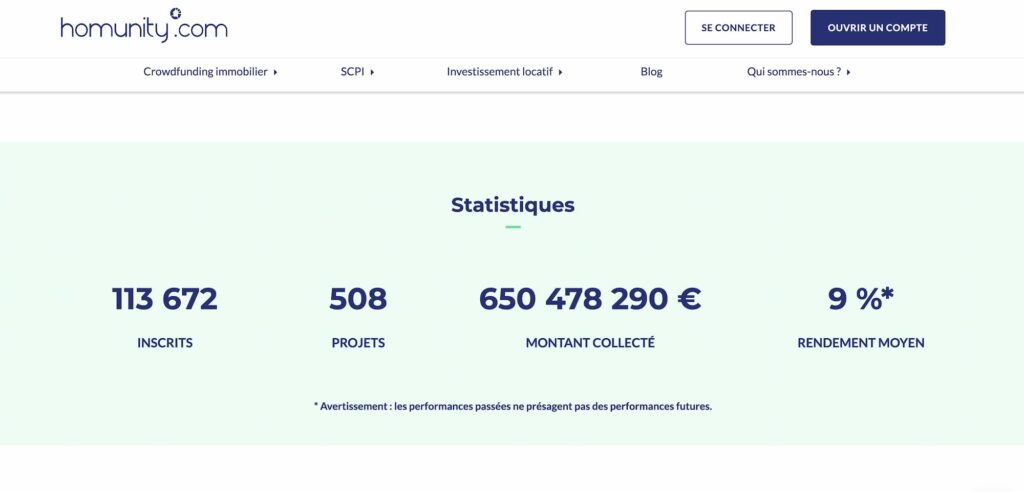Viewport: 1024px width, 492px height.
Task: Click the Statistiques section heading
Action: [512, 205]
